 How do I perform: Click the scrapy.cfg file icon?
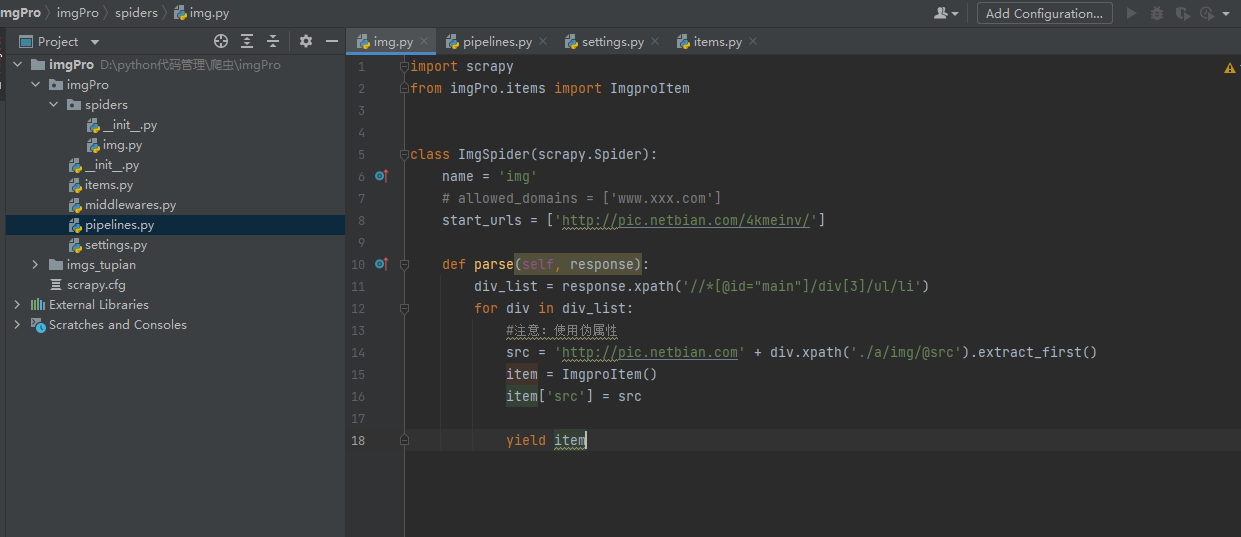57,285
